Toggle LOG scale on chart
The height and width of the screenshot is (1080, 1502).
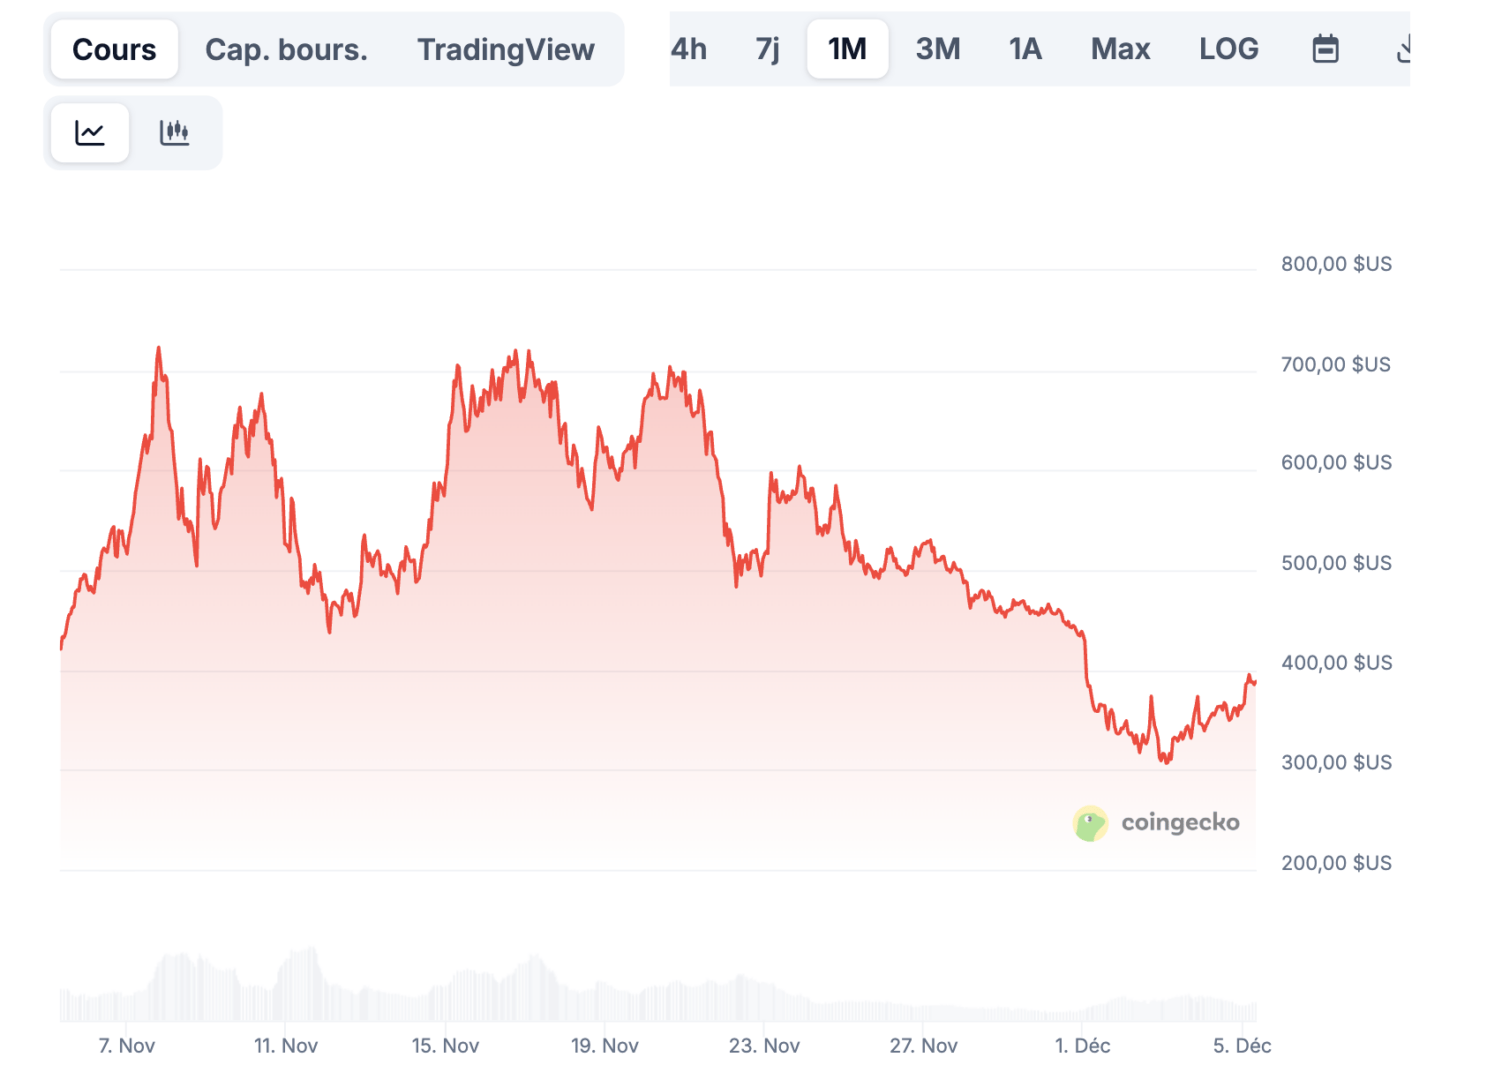1228,49
